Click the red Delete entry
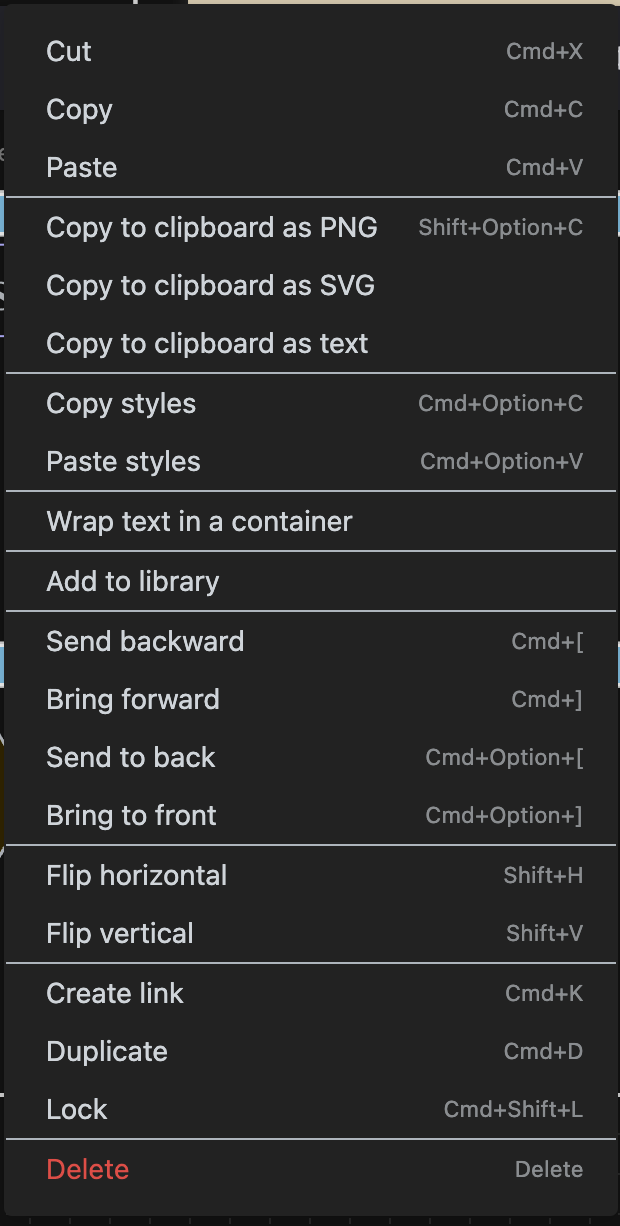 point(88,1170)
